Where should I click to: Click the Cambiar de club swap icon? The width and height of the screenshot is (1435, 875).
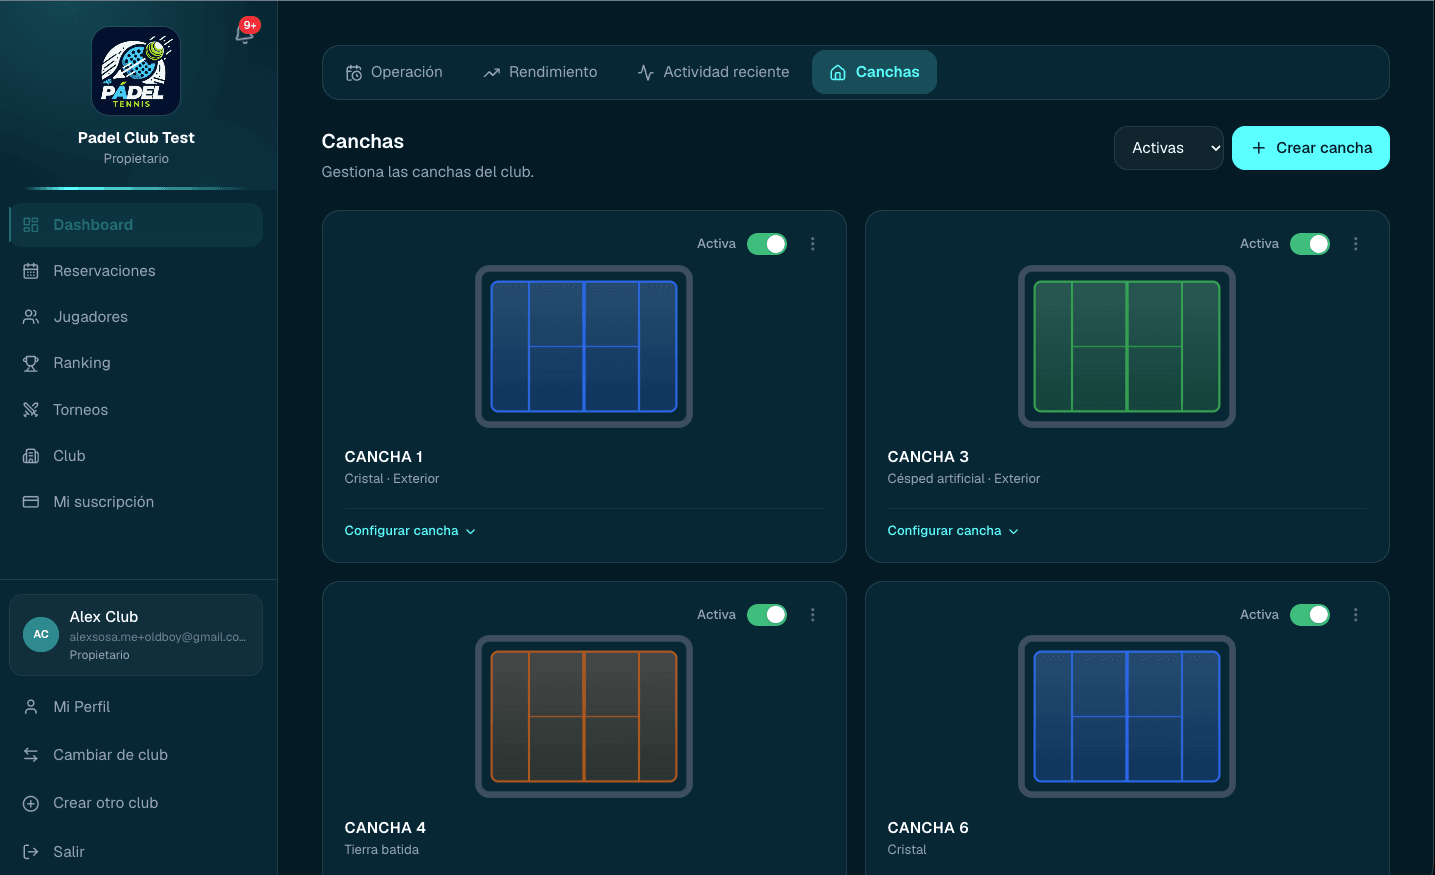pyautogui.click(x=31, y=755)
